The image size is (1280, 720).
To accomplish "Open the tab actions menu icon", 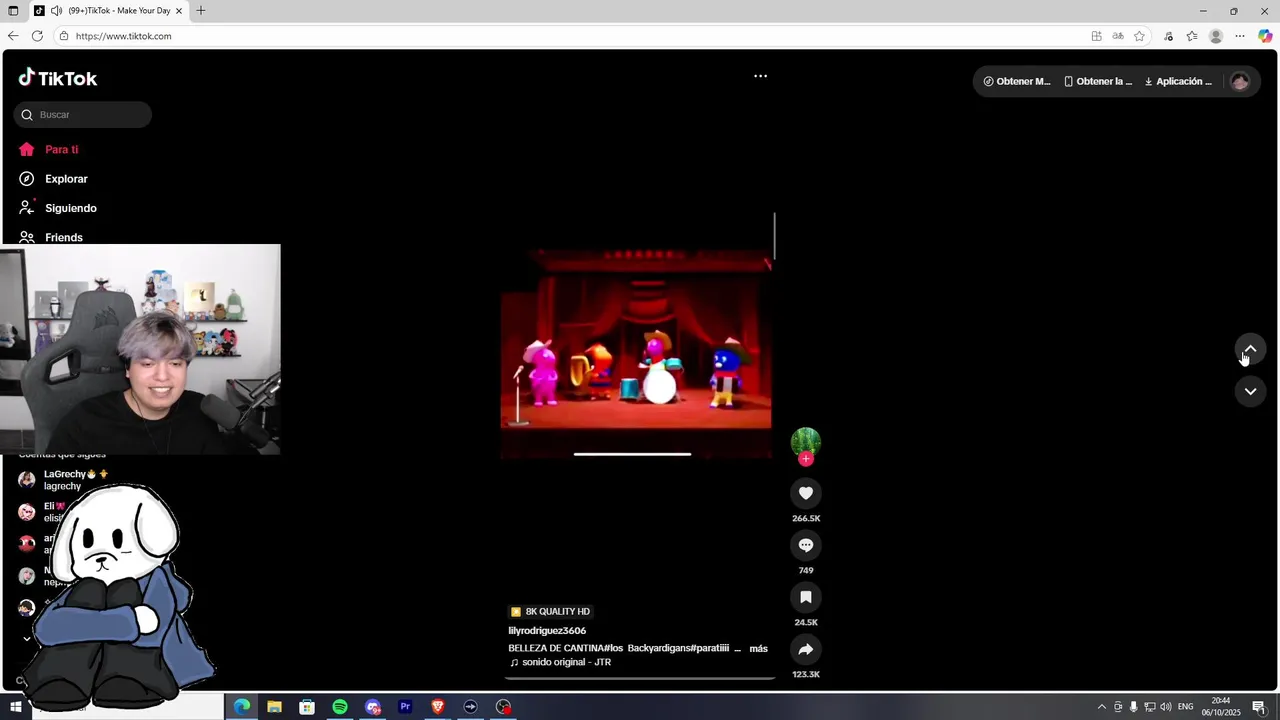I will [13, 11].
